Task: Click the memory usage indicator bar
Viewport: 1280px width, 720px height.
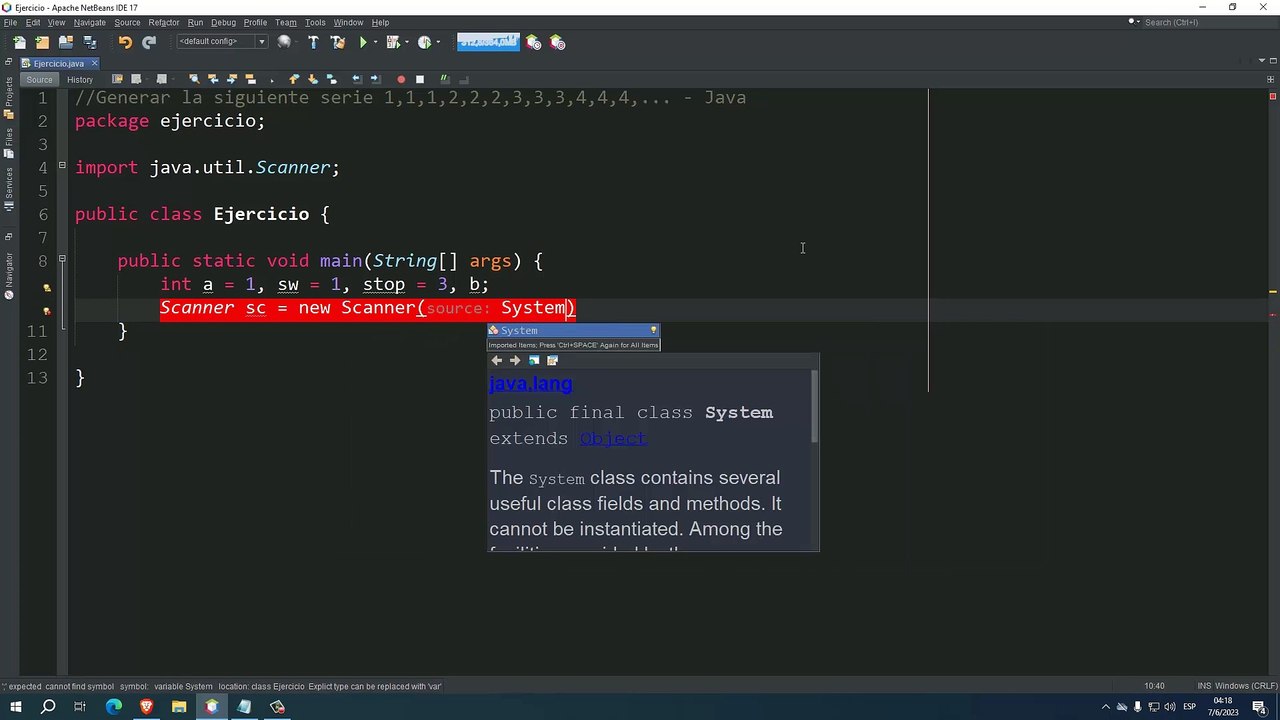Action: pos(488,42)
